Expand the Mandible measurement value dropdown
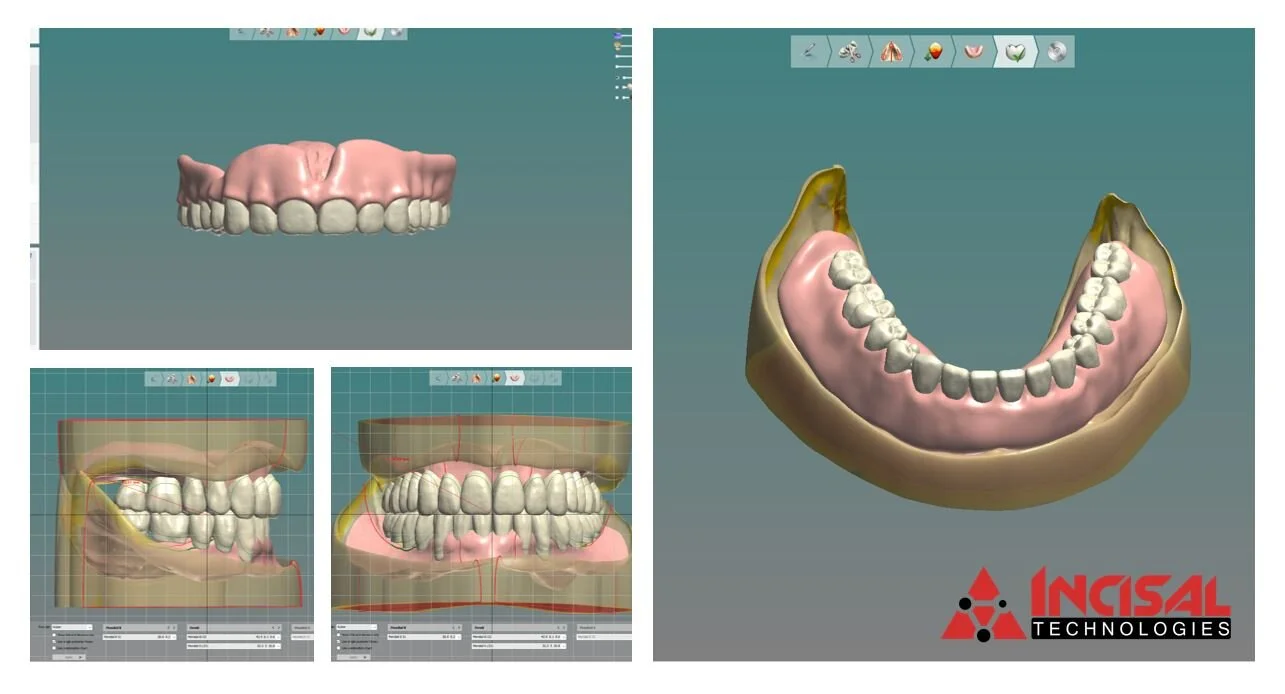 [175, 636]
